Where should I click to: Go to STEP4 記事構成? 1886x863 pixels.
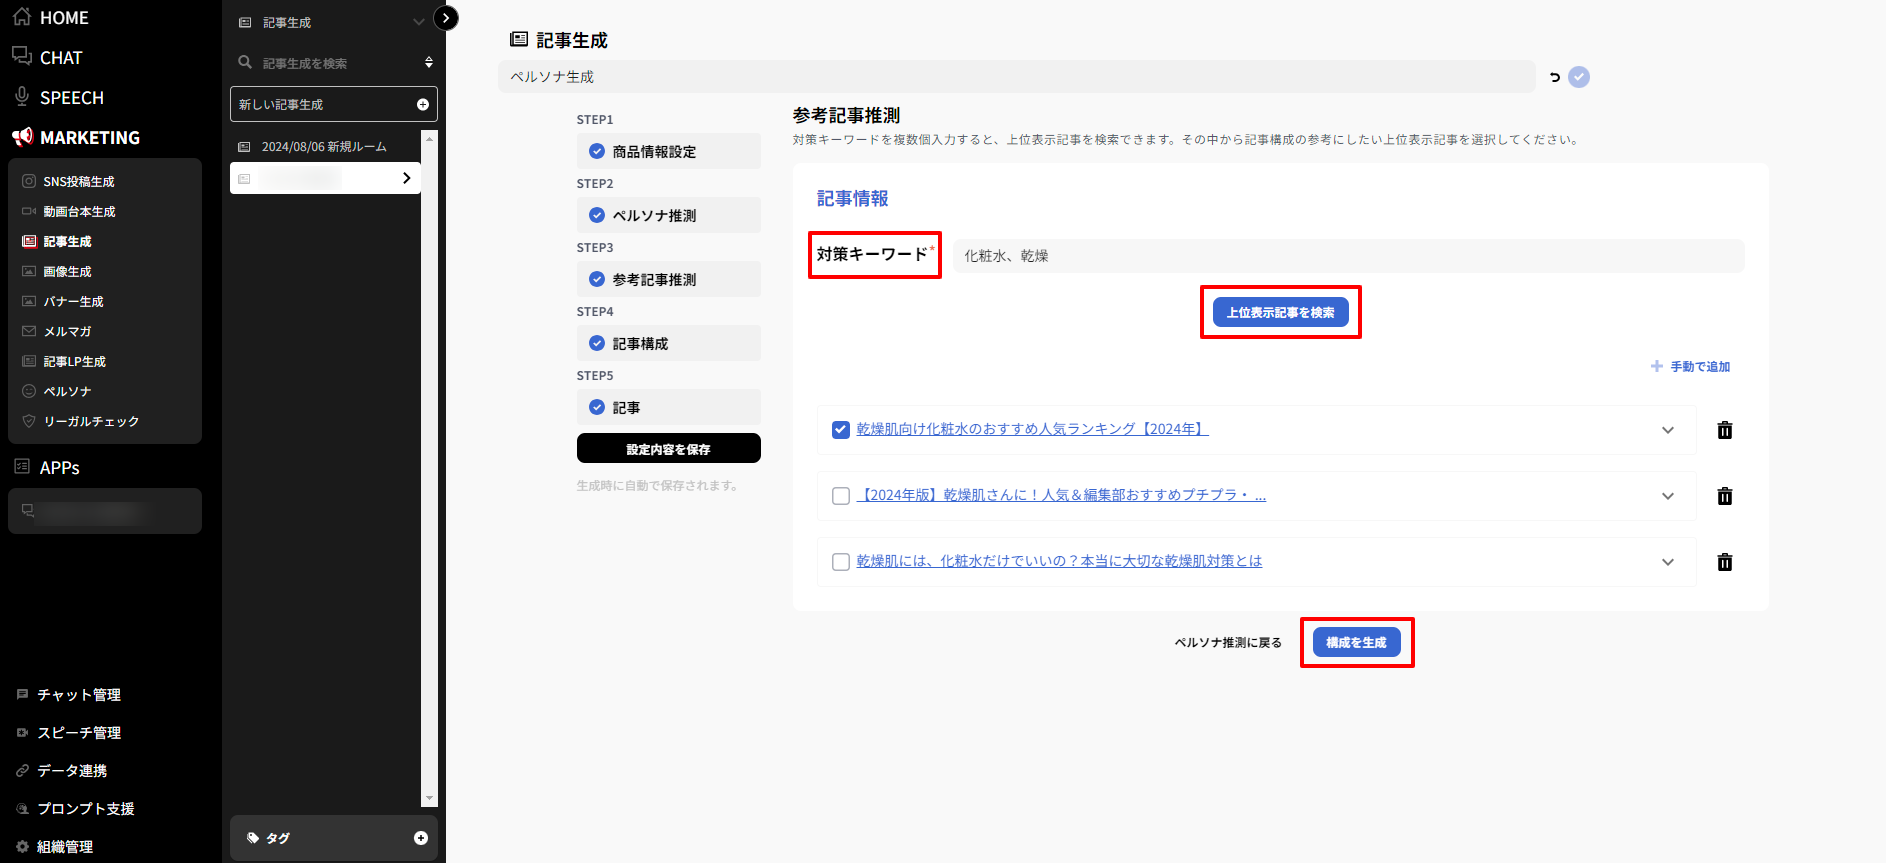(668, 344)
